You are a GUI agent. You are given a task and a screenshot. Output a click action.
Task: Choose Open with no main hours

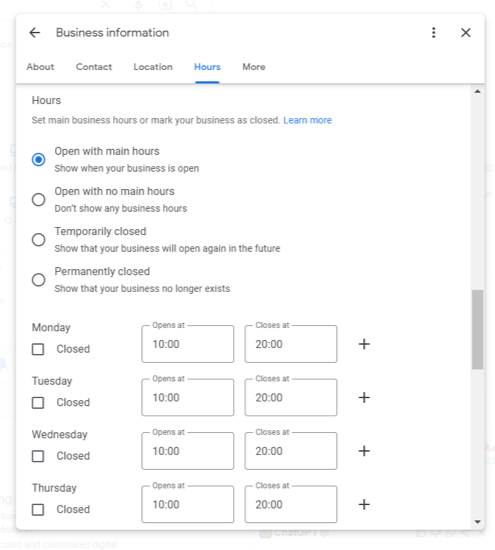click(x=39, y=200)
